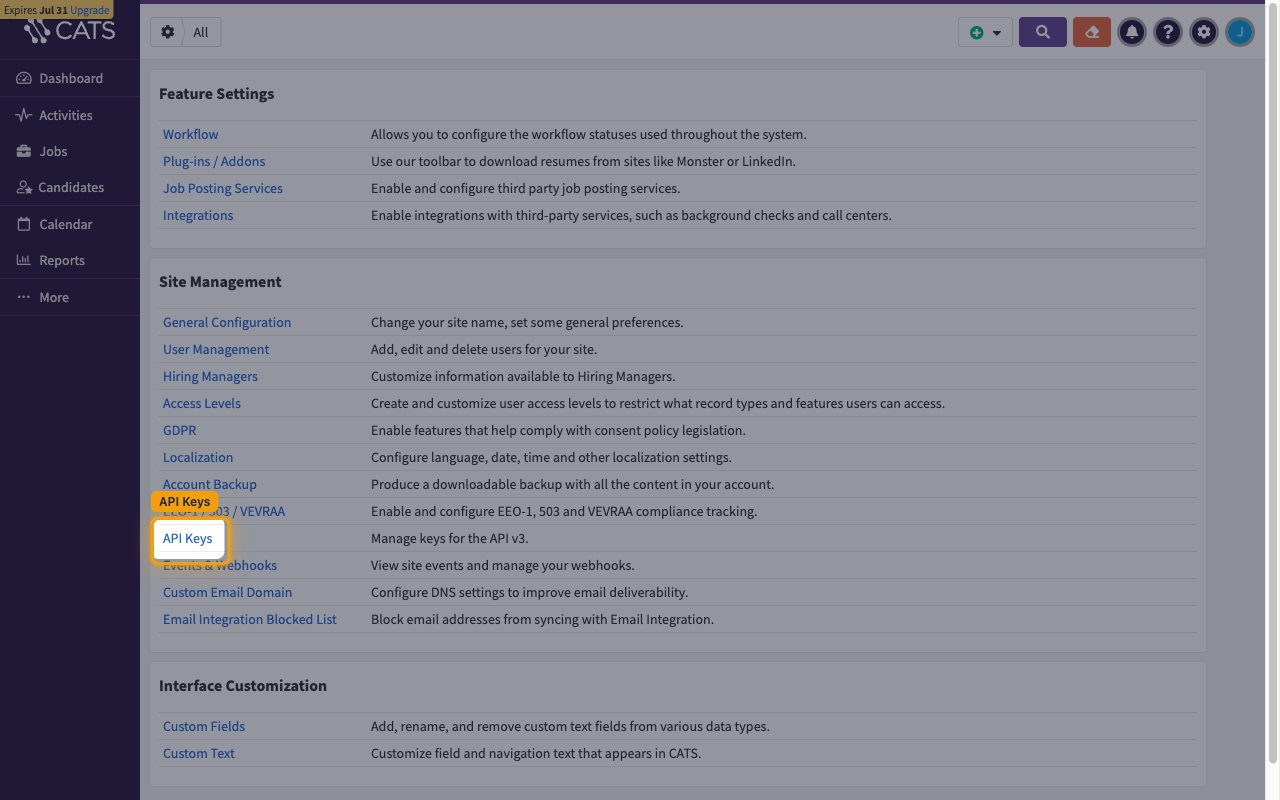Screen dimensions: 1280x800
Task: Click text "View site events and manage your webhooks."
Action: pos(503,565)
